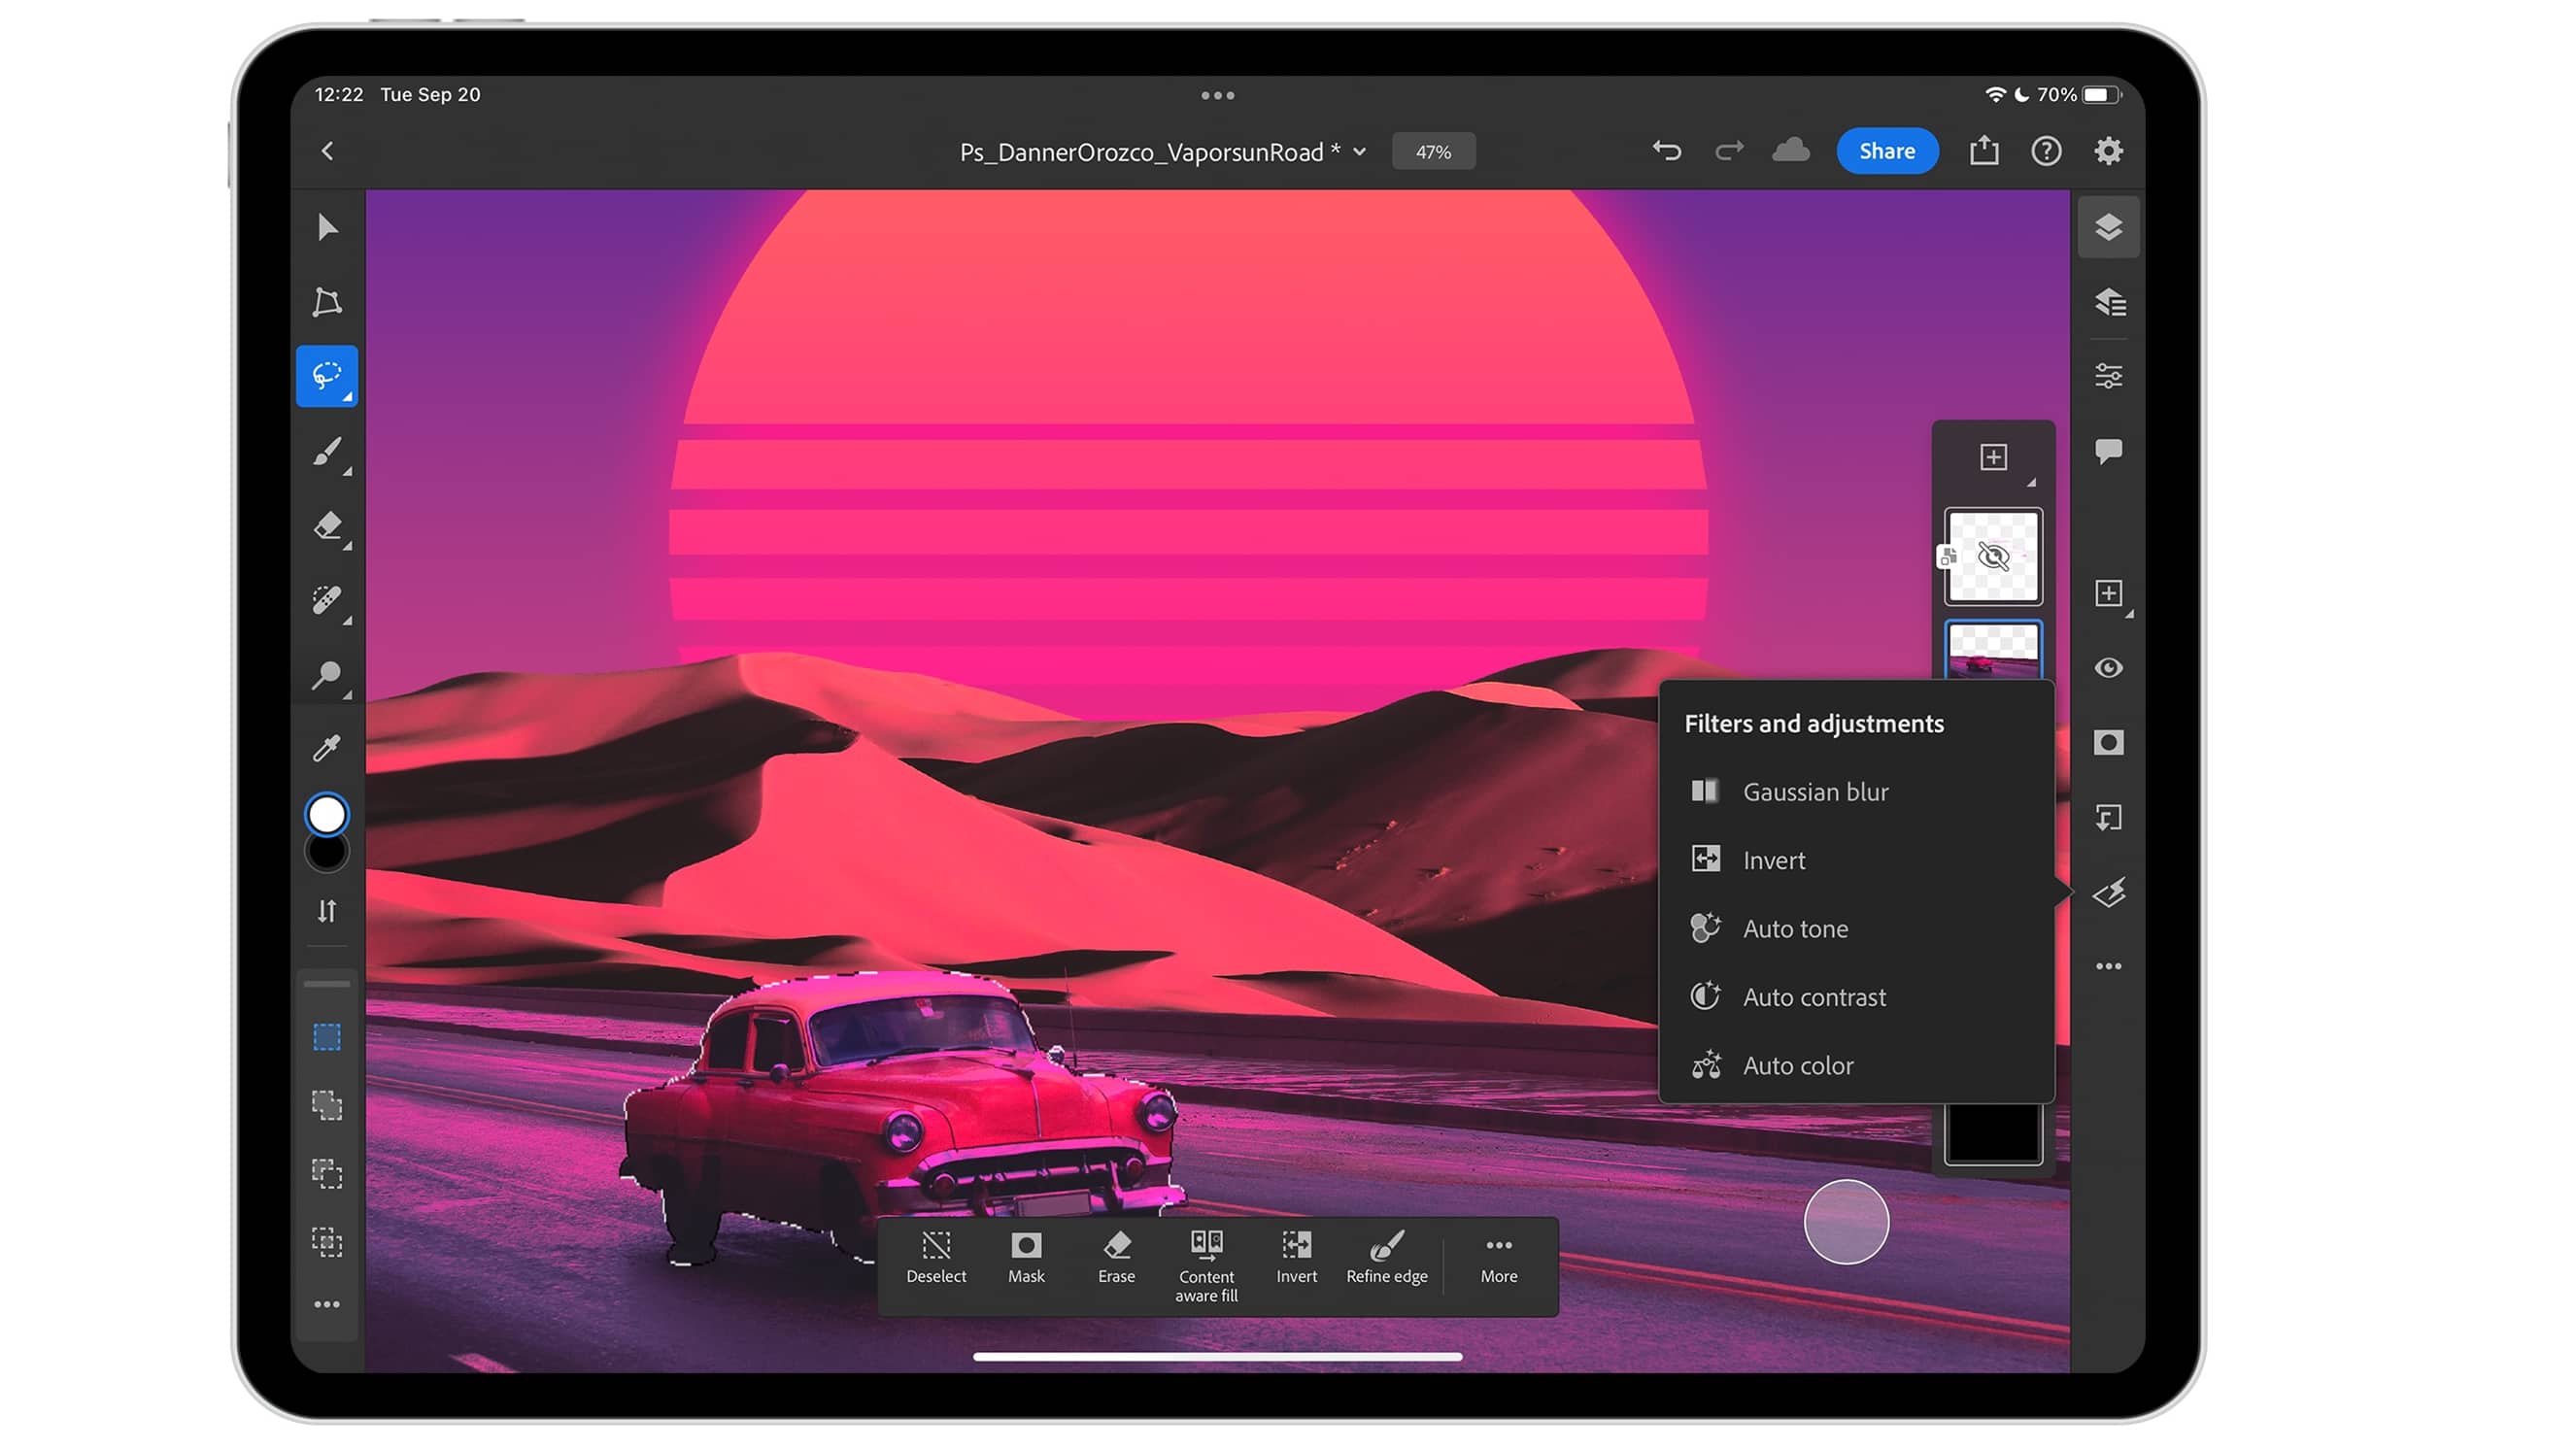Open the comments panel
Screen dimensions: 2576x1449
click(2108, 452)
